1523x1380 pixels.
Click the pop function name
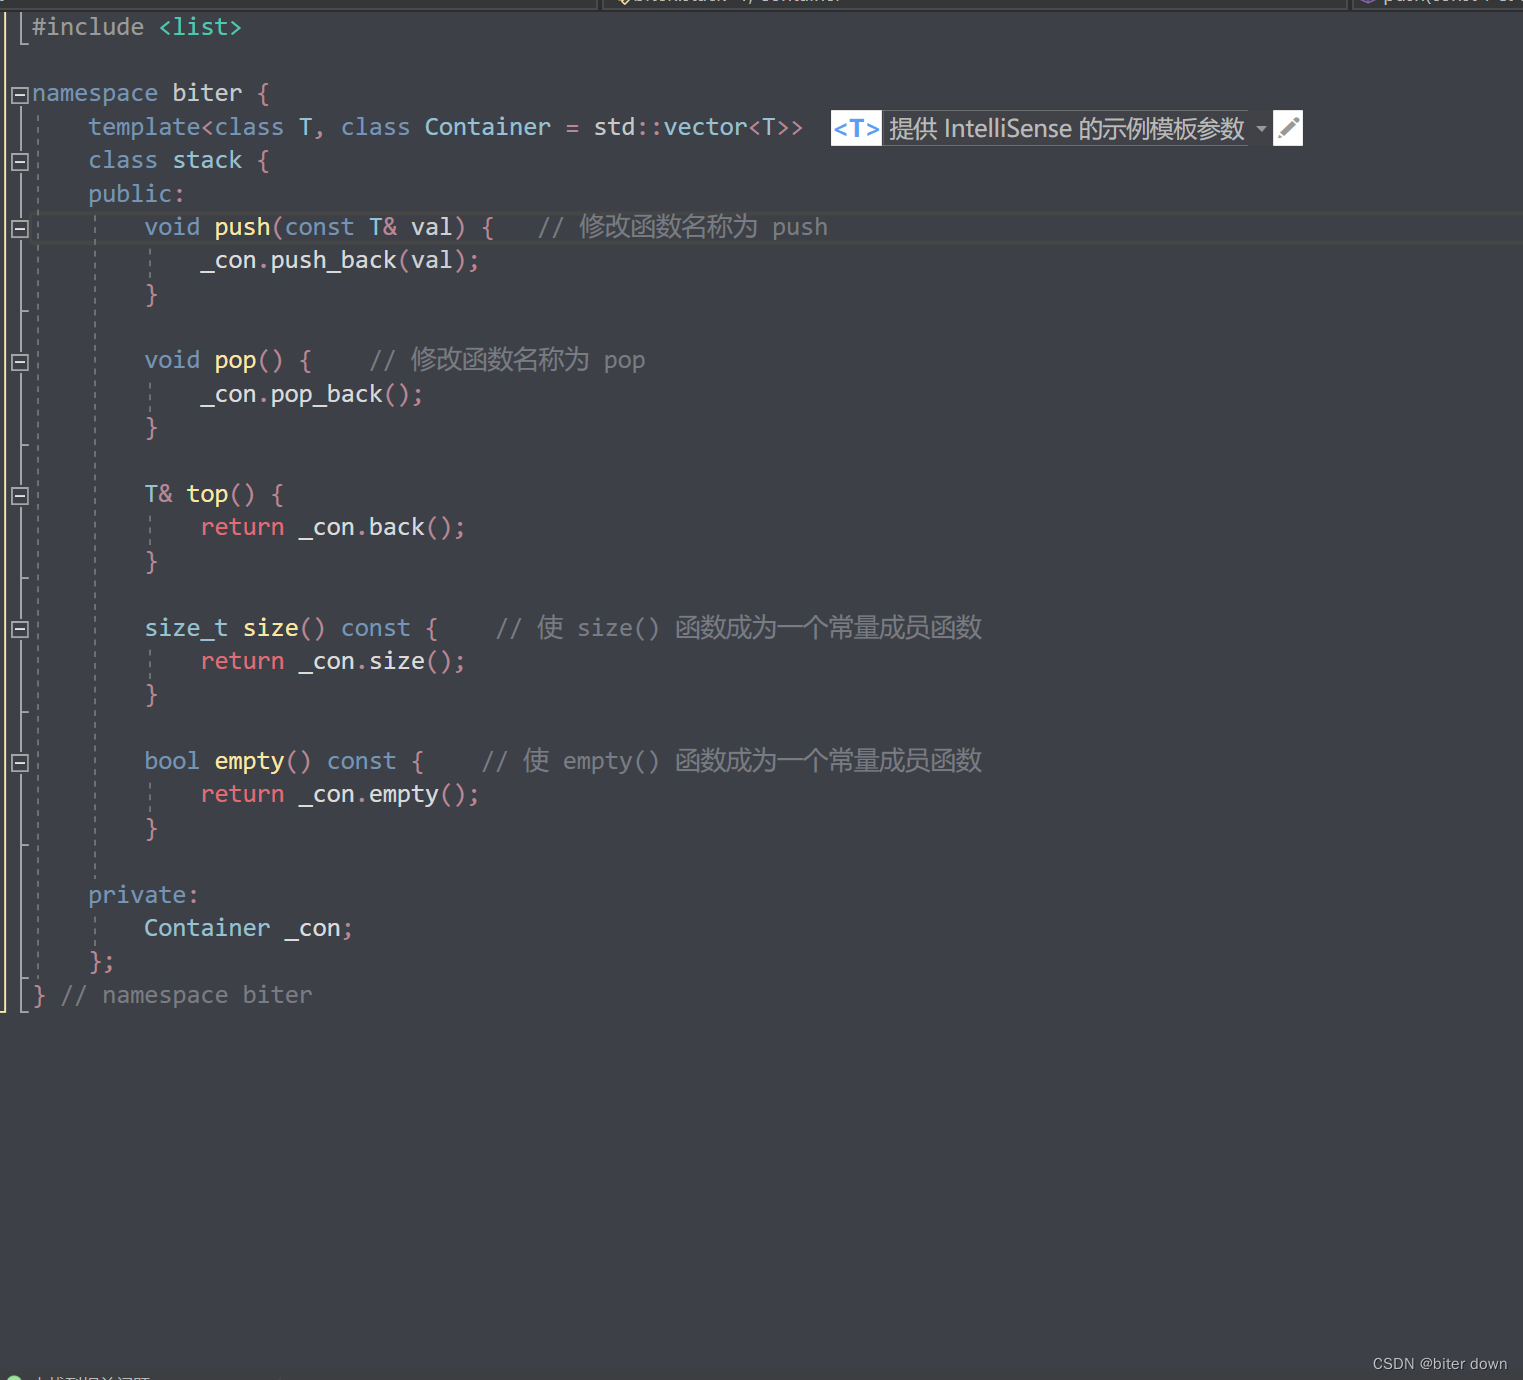pos(235,360)
